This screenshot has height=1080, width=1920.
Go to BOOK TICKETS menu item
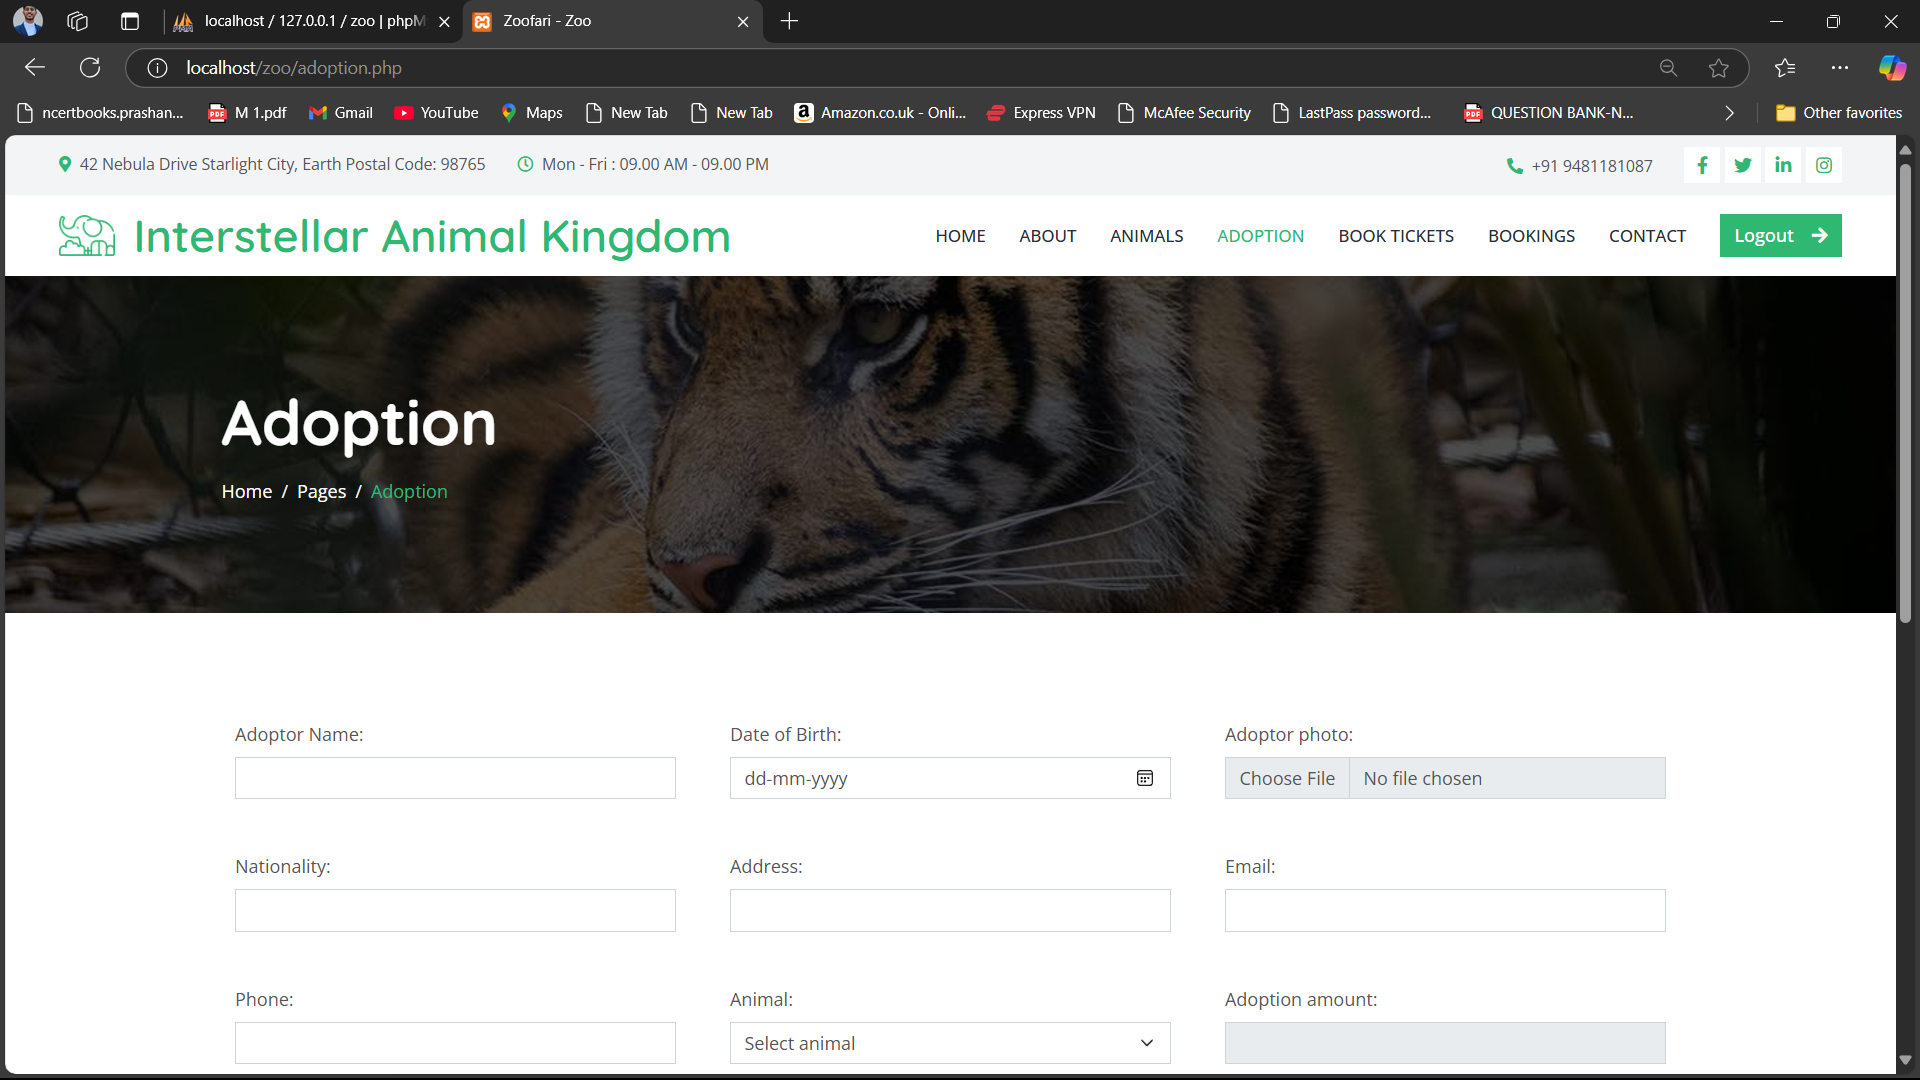pos(1396,236)
